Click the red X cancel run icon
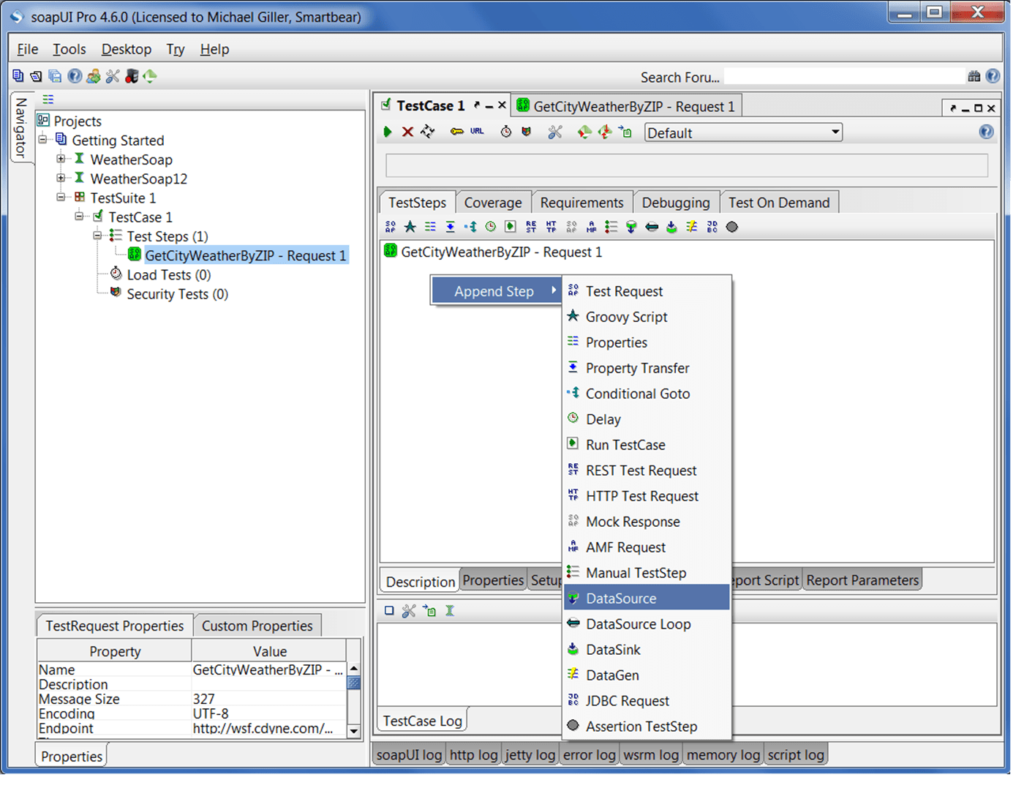Viewport: 1024px width, 788px height. pyautogui.click(x=408, y=132)
